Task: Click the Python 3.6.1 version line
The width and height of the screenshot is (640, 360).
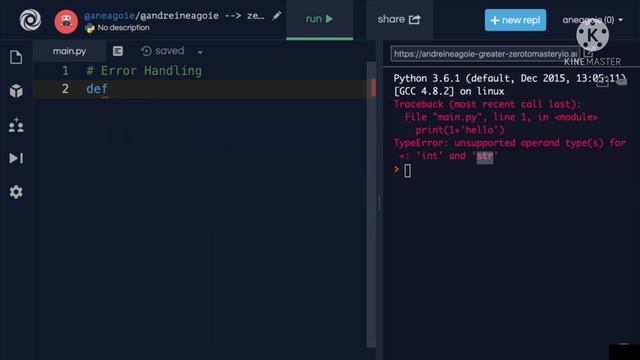Action: (x=509, y=78)
